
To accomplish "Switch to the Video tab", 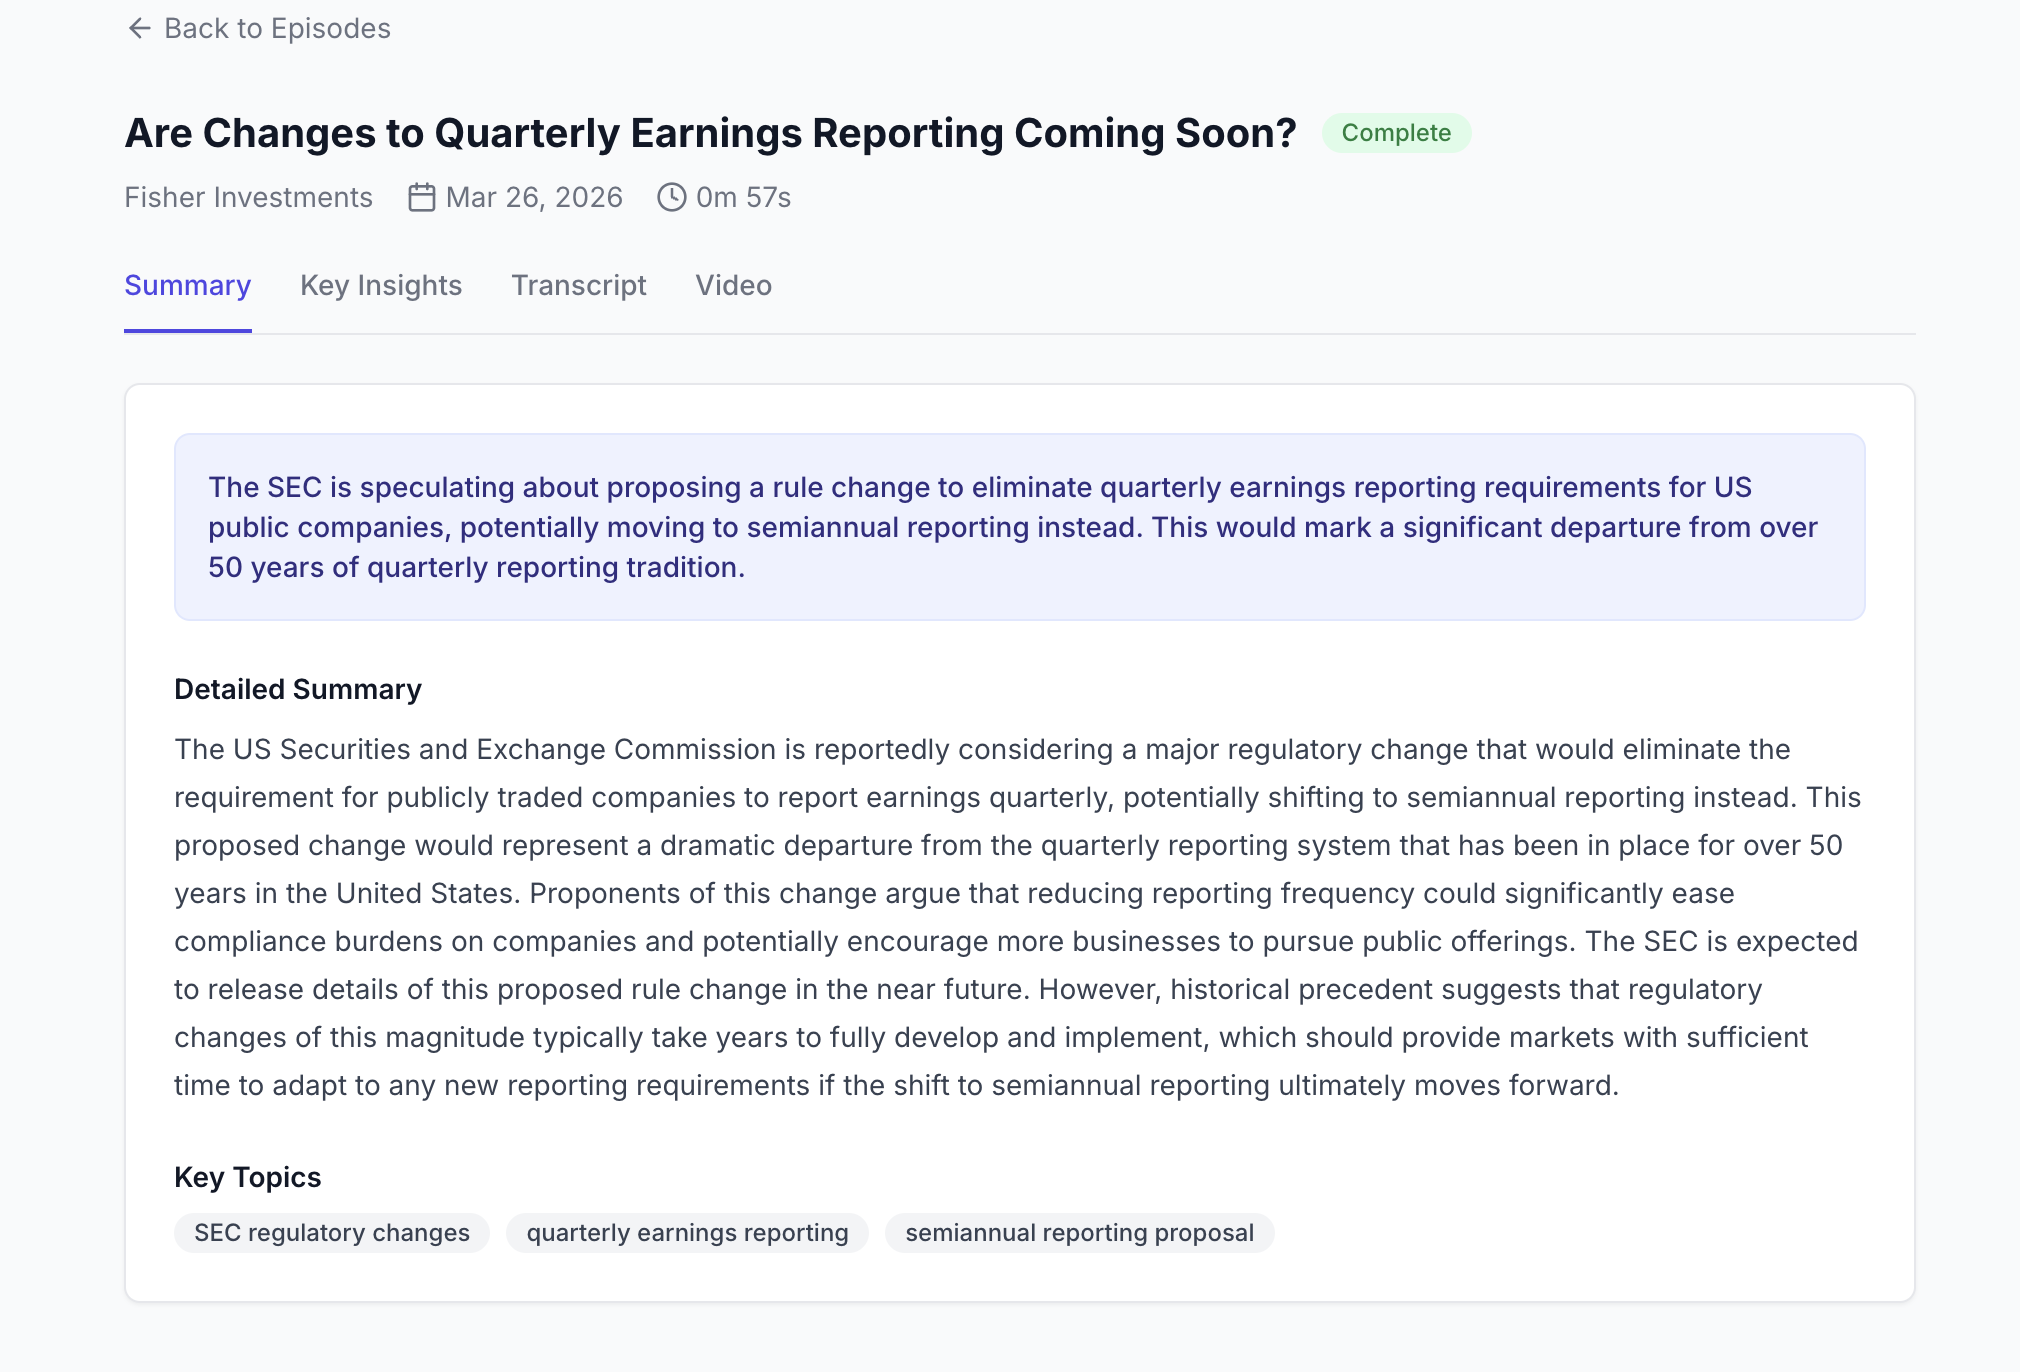I will point(733,286).
